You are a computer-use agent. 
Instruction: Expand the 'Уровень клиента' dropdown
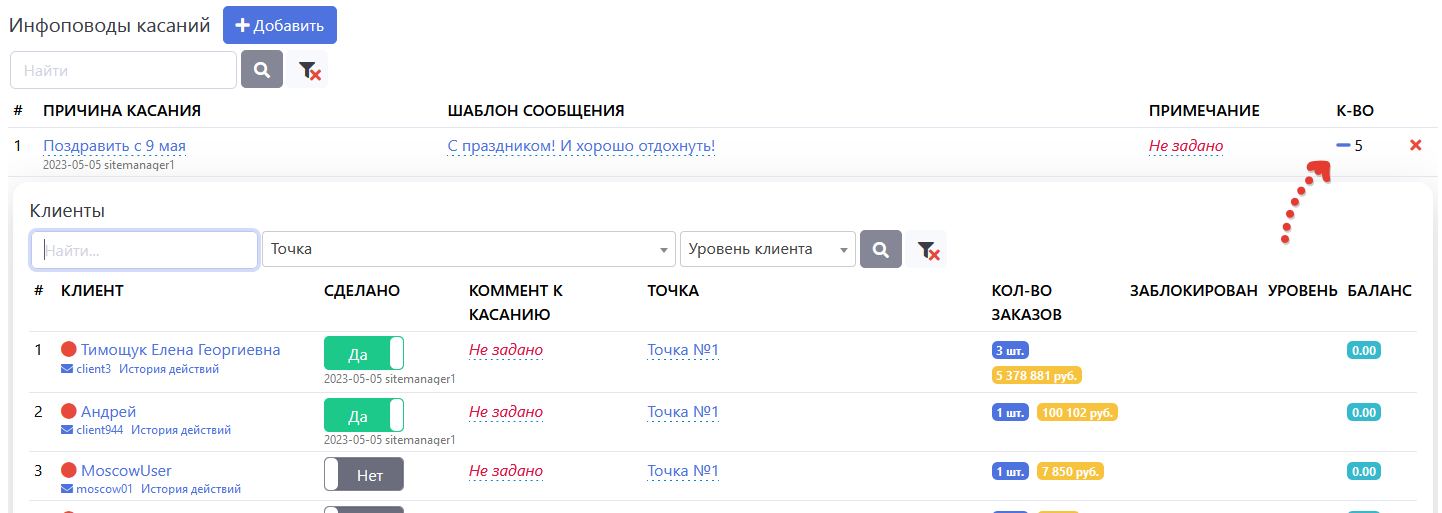[767, 250]
